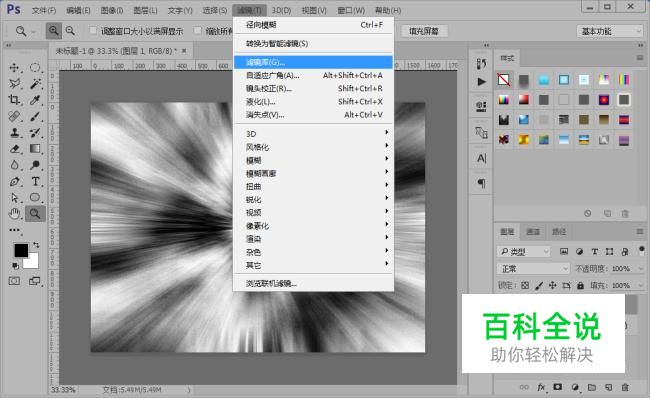This screenshot has height=398, width=650.
Task: Select the Blur droplet tool
Action: (14, 165)
